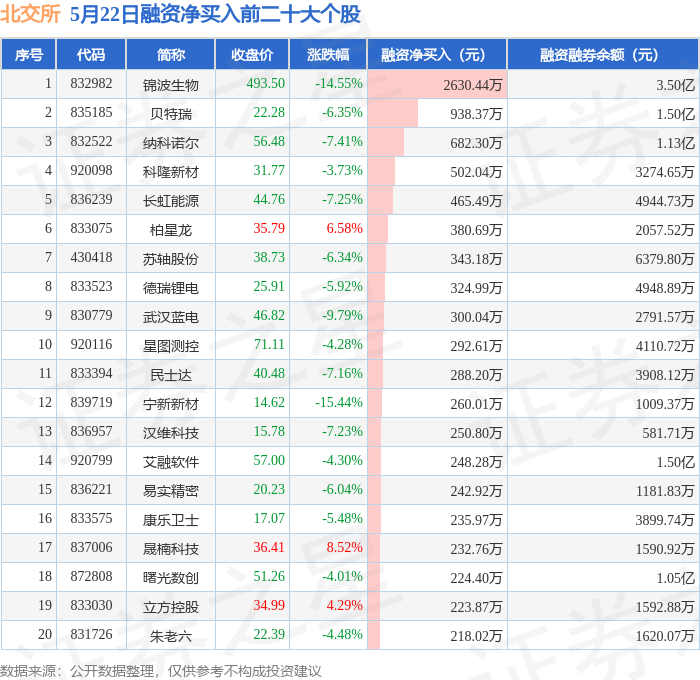Viewport: 700px width, 680px height.
Task: Click stock code 430418
Action: pos(91,258)
